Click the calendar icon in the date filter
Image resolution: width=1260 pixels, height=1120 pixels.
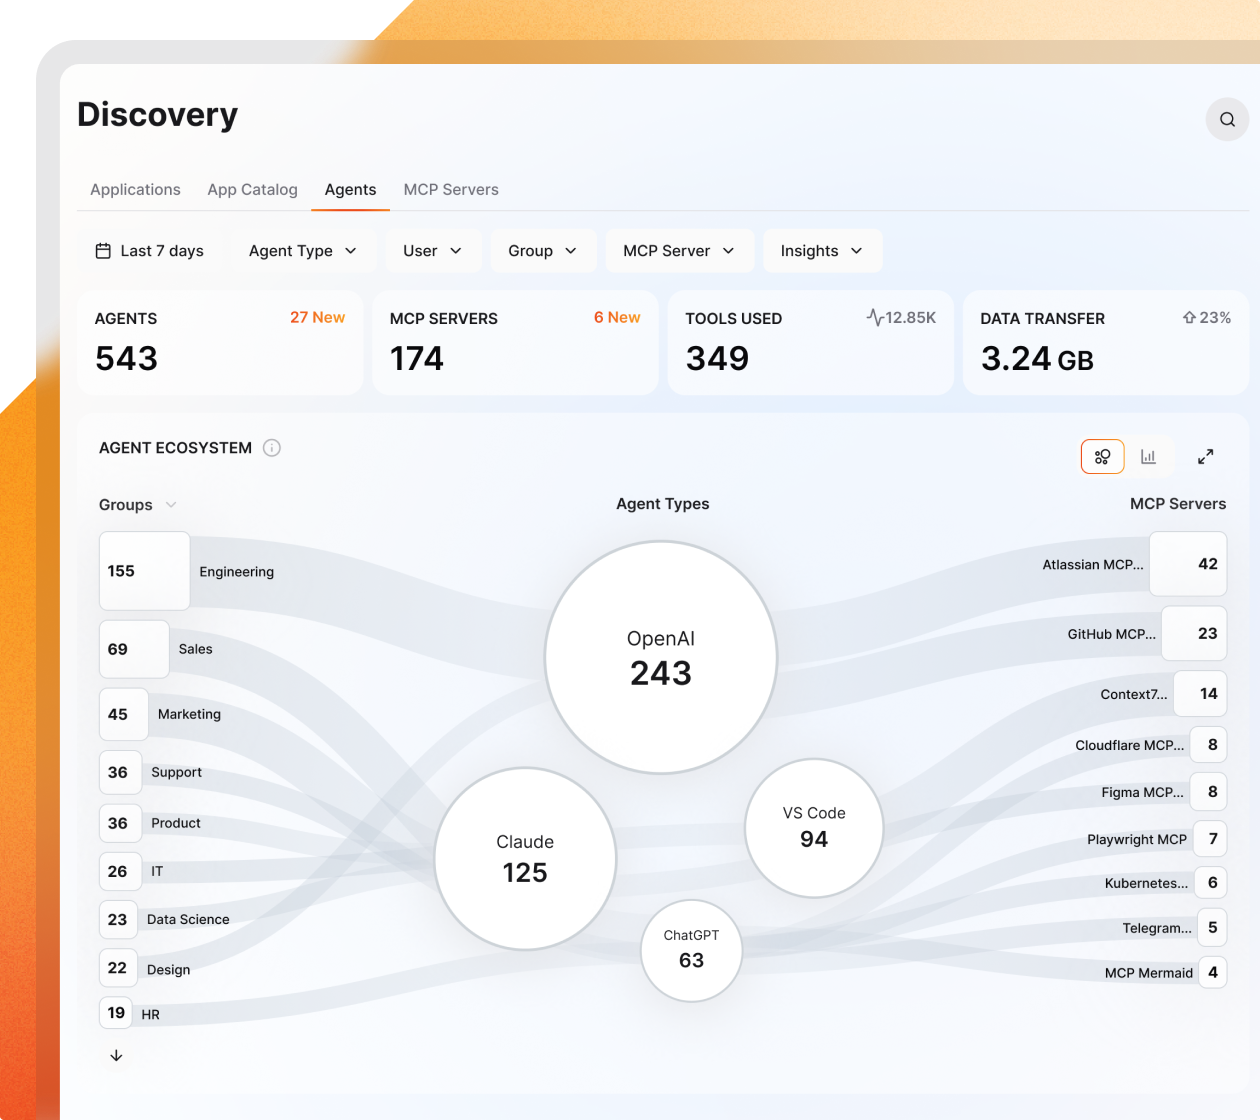(103, 250)
